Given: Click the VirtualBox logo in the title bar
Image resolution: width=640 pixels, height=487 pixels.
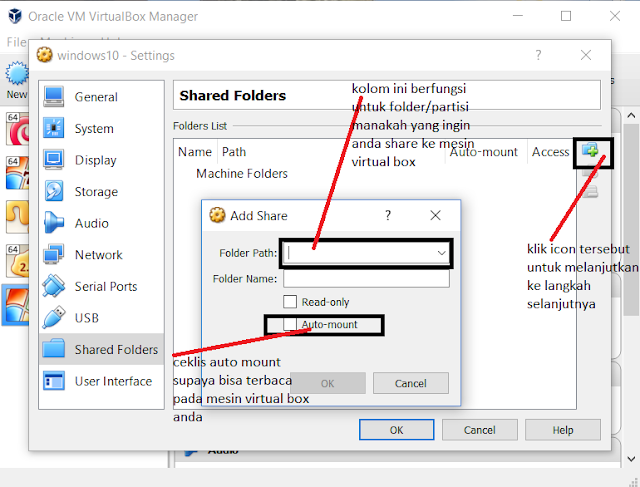Looking at the screenshot, I should (x=15, y=16).
